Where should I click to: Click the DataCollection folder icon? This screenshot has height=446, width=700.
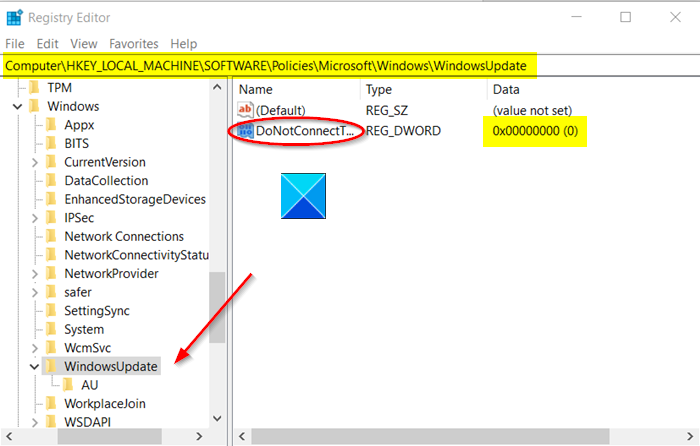click(x=51, y=180)
